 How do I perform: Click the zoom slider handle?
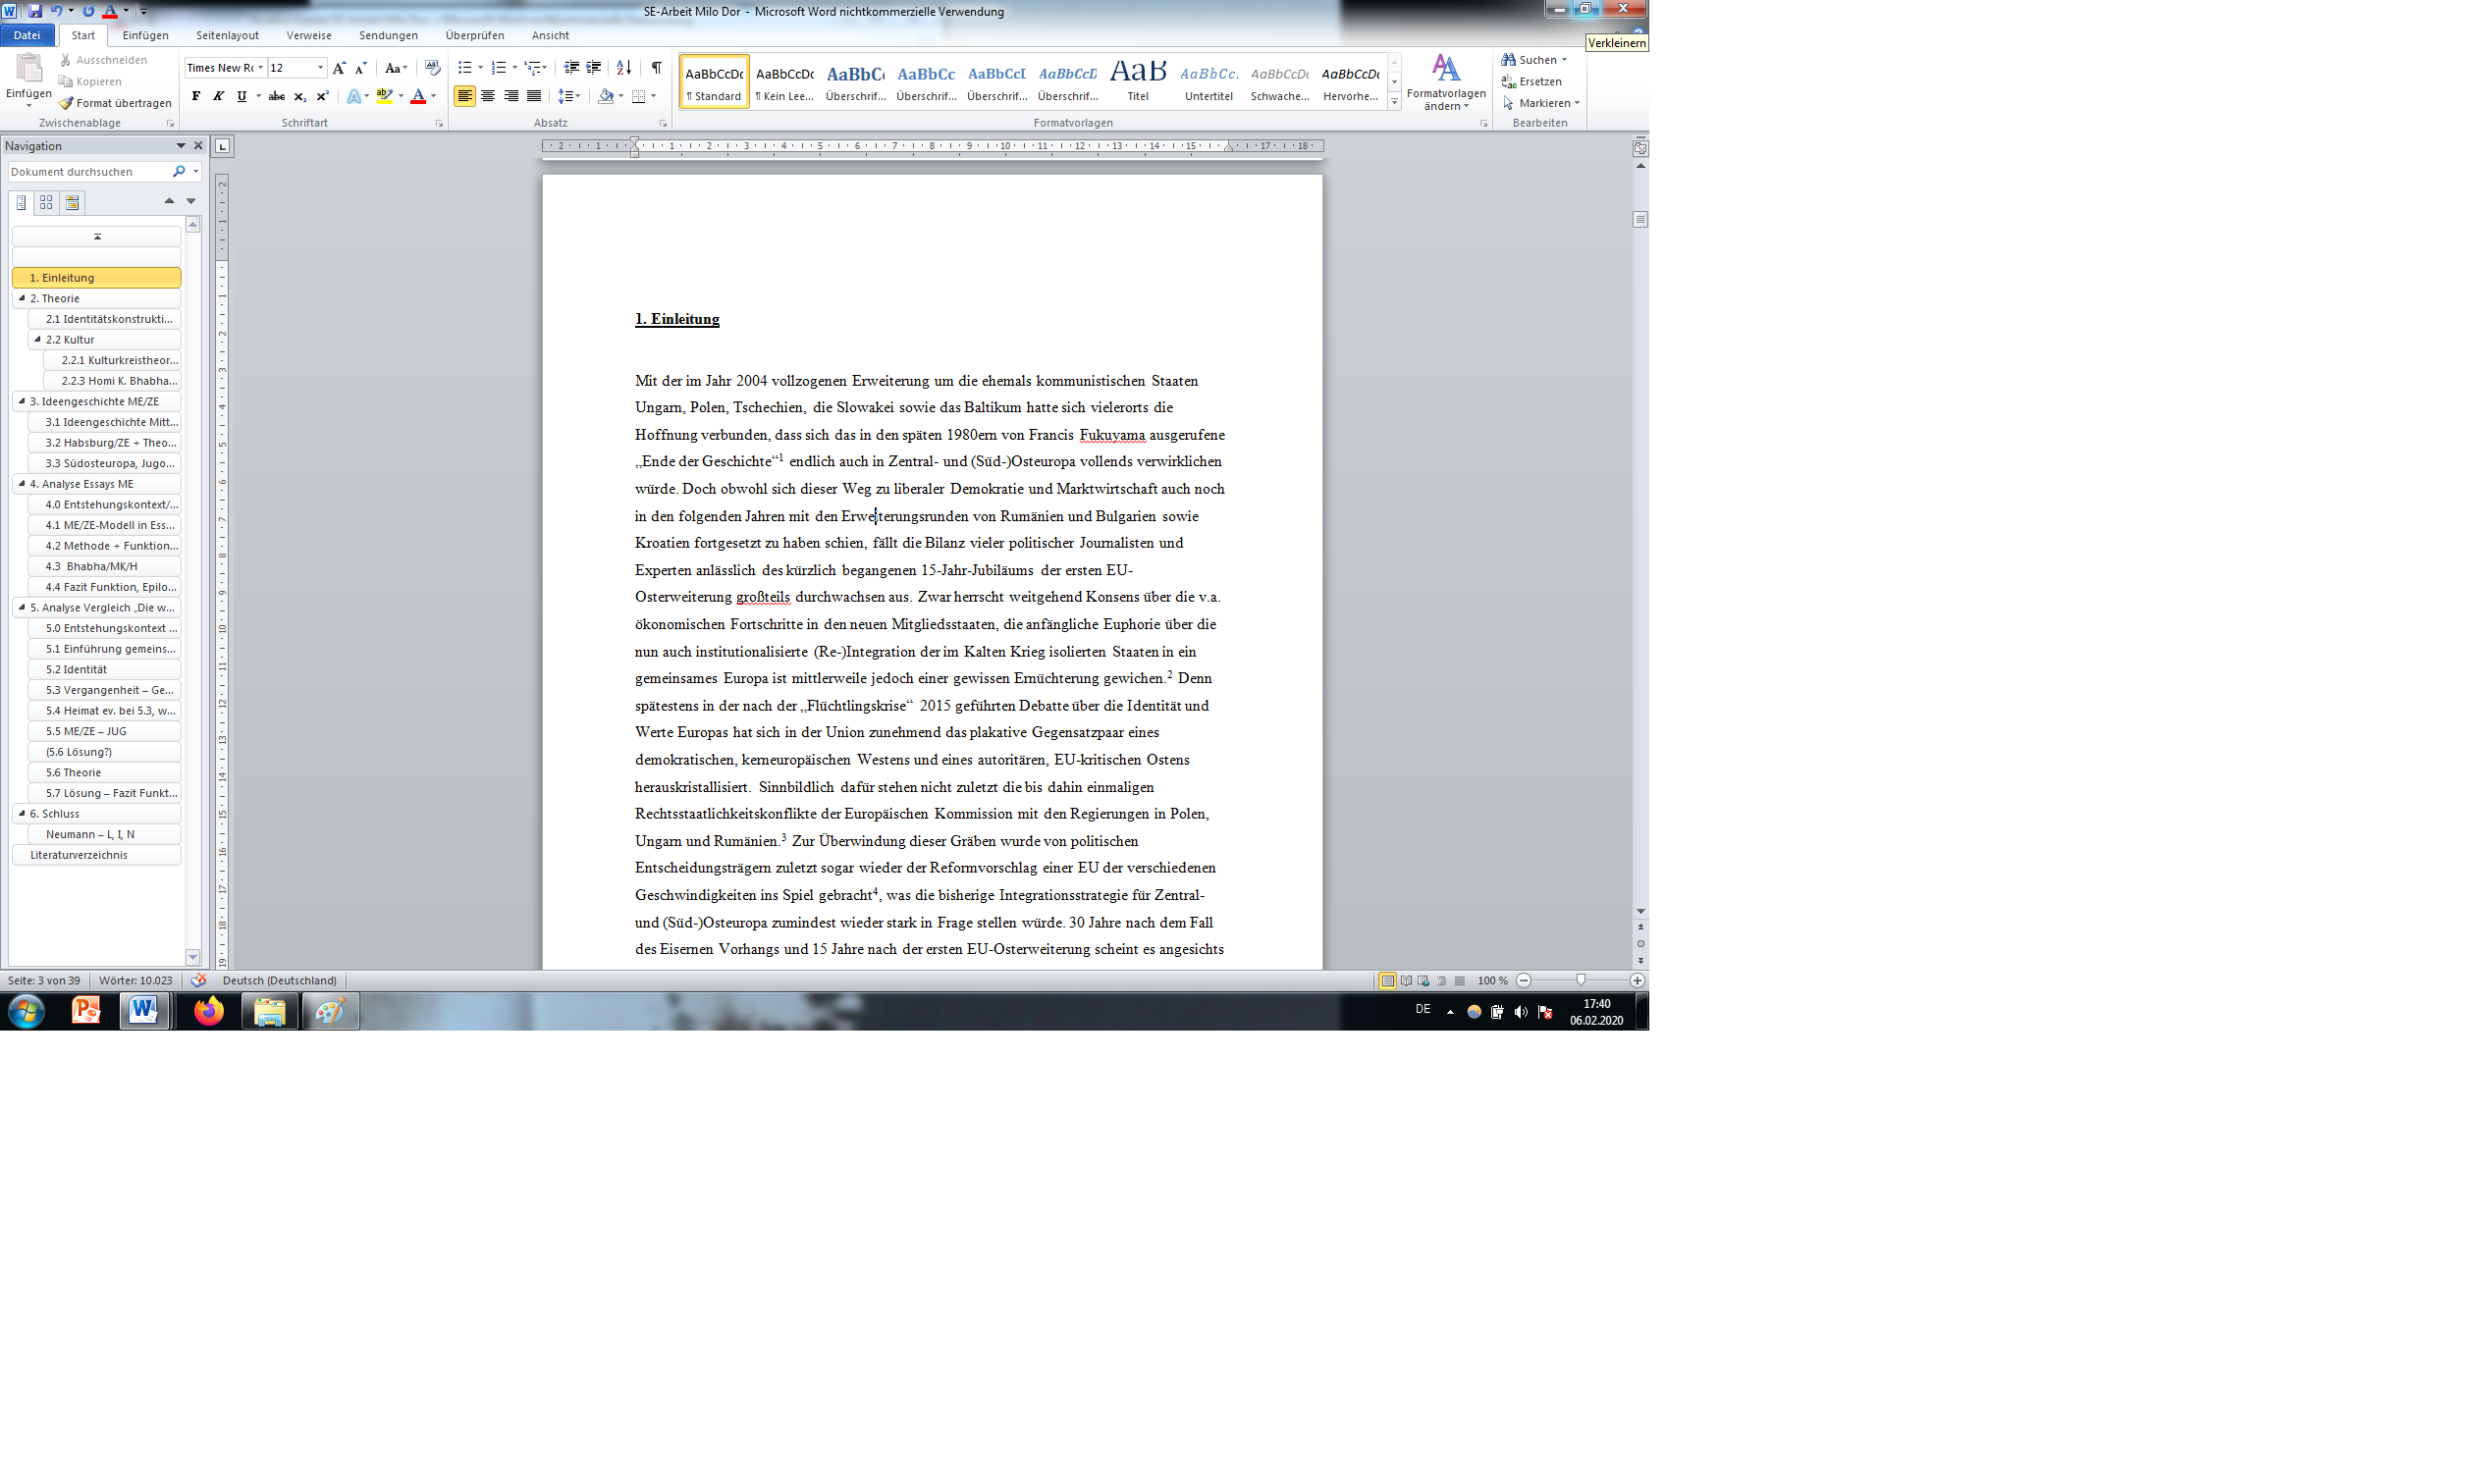click(x=1580, y=981)
